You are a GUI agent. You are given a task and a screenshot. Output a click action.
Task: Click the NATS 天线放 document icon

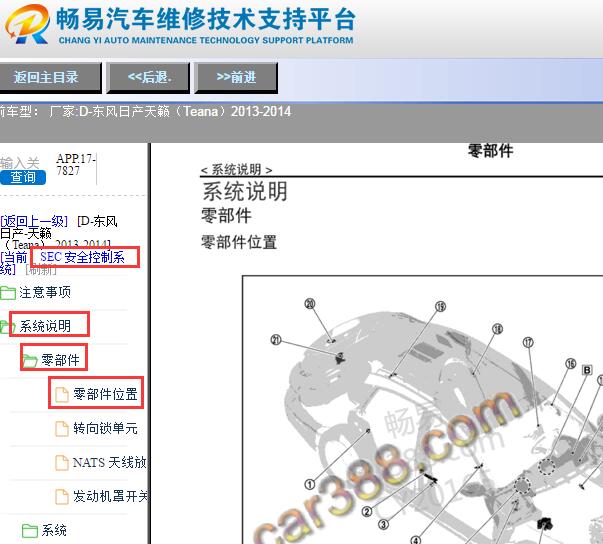[x=62, y=462]
